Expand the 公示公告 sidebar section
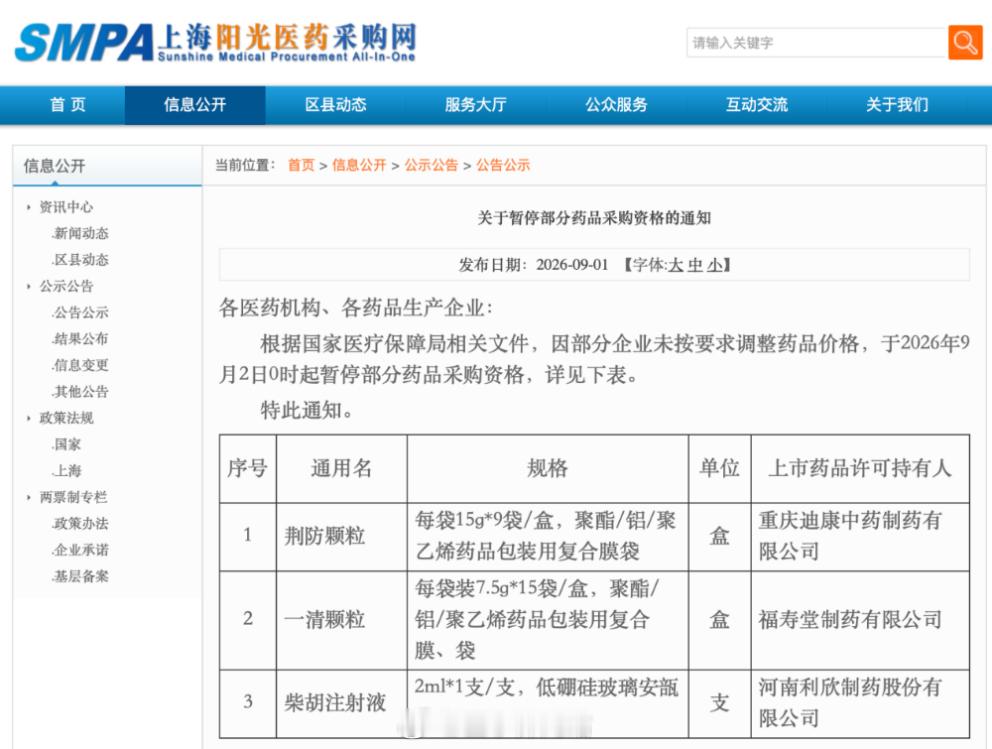992x749 pixels. pos(66,286)
